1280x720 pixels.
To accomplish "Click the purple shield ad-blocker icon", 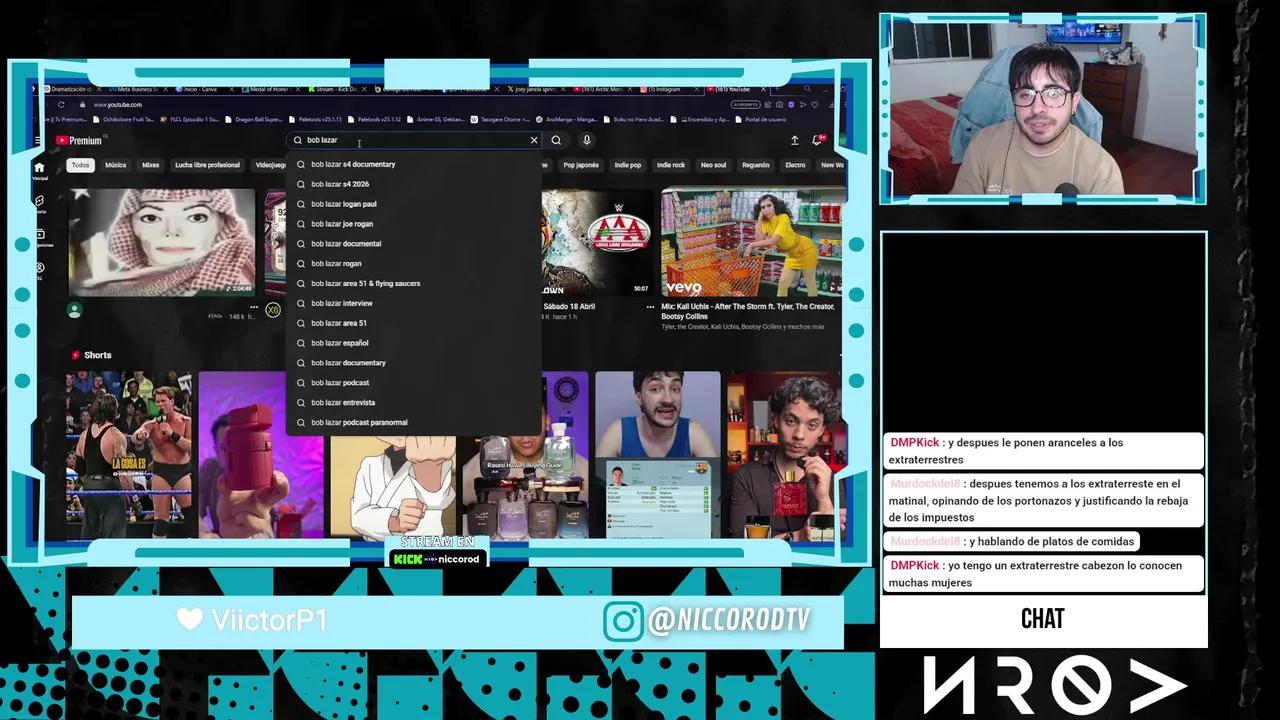I will pyautogui.click(x=791, y=104).
